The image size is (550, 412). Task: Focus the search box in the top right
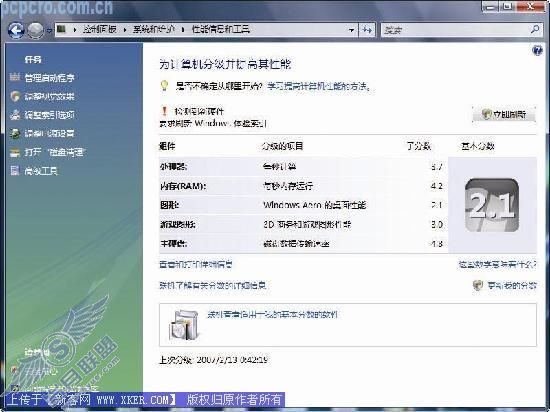click(456, 30)
